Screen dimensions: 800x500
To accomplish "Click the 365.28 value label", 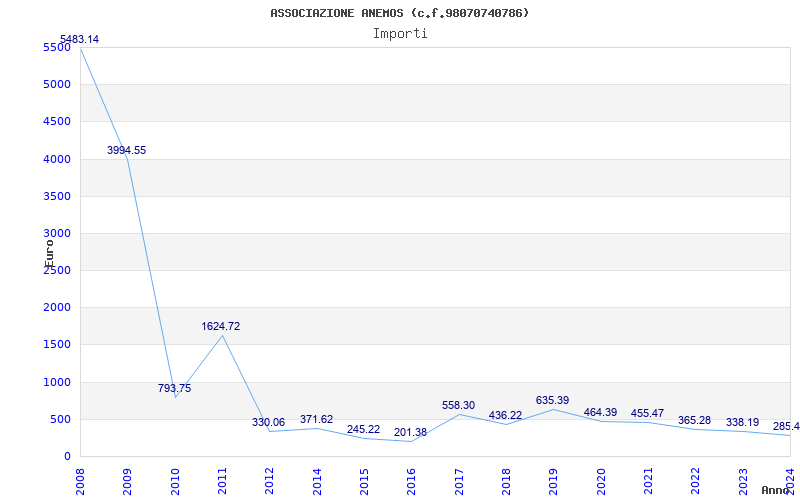I will (x=694, y=421).
